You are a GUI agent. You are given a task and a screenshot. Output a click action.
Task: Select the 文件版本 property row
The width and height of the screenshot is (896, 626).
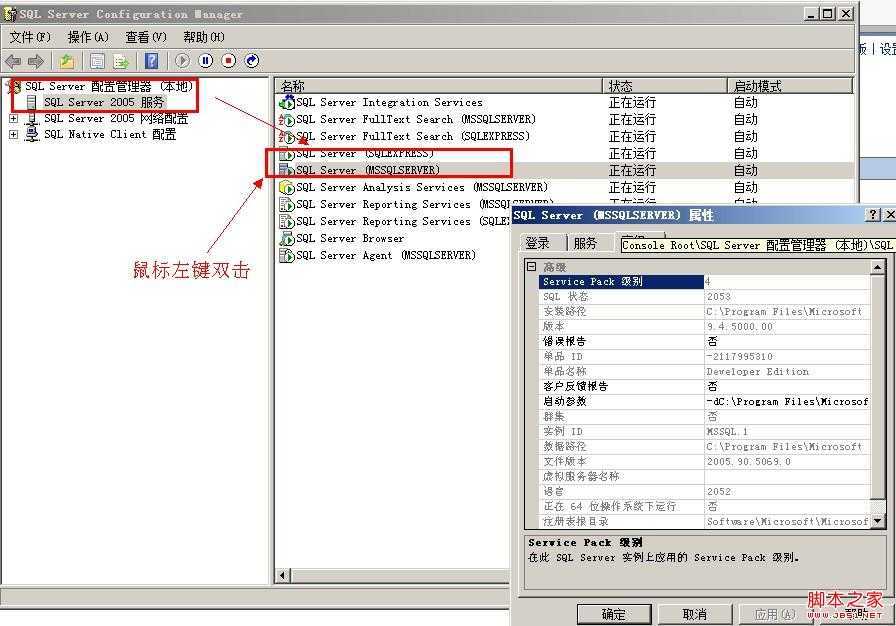(704, 462)
